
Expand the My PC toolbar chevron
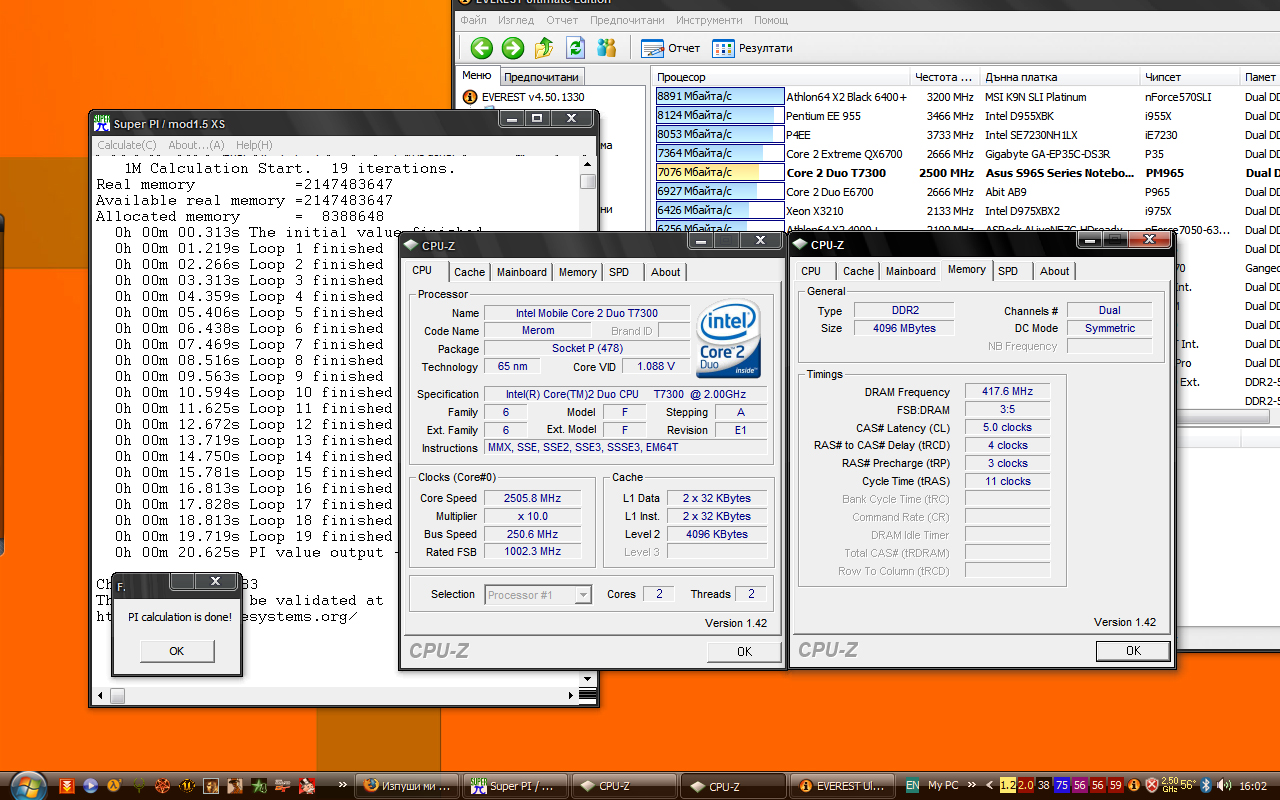[x=970, y=785]
